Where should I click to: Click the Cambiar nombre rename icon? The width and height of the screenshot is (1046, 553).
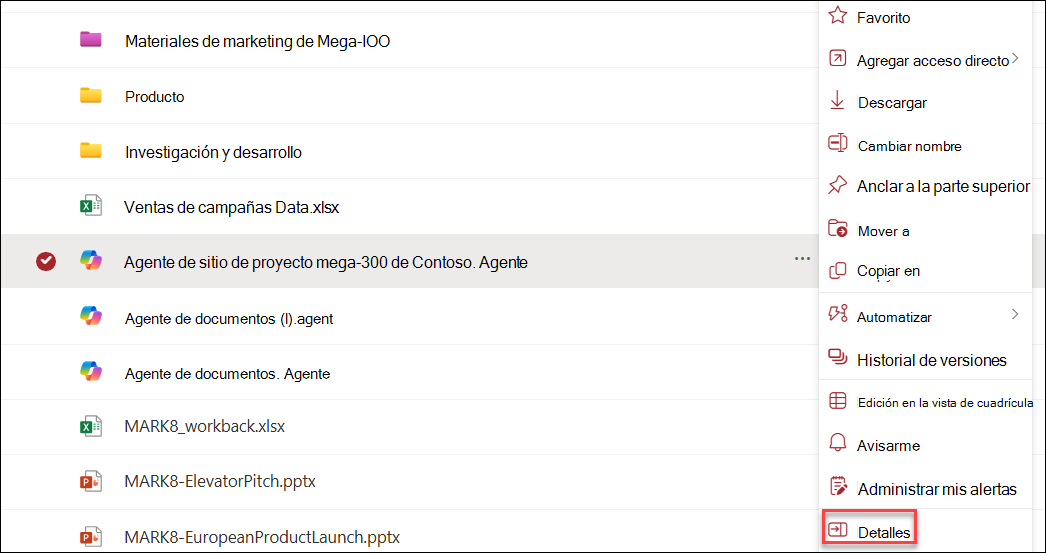click(x=838, y=144)
